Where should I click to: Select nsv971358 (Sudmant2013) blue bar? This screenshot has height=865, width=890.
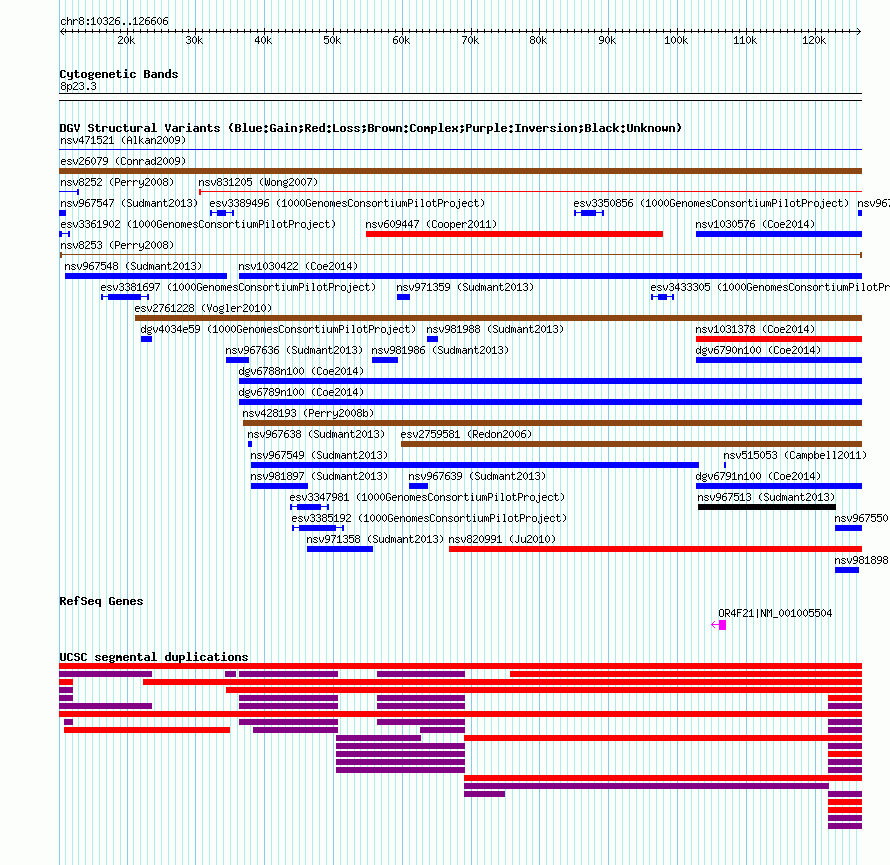[x=340, y=549]
